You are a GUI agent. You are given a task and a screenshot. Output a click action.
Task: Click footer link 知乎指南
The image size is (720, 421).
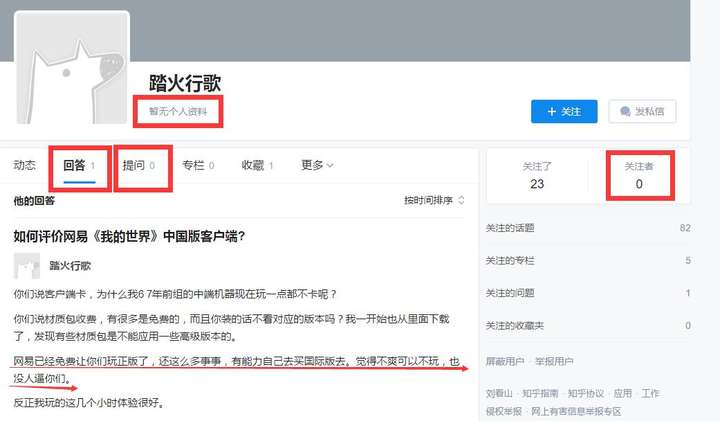click(x=540, y=393)
